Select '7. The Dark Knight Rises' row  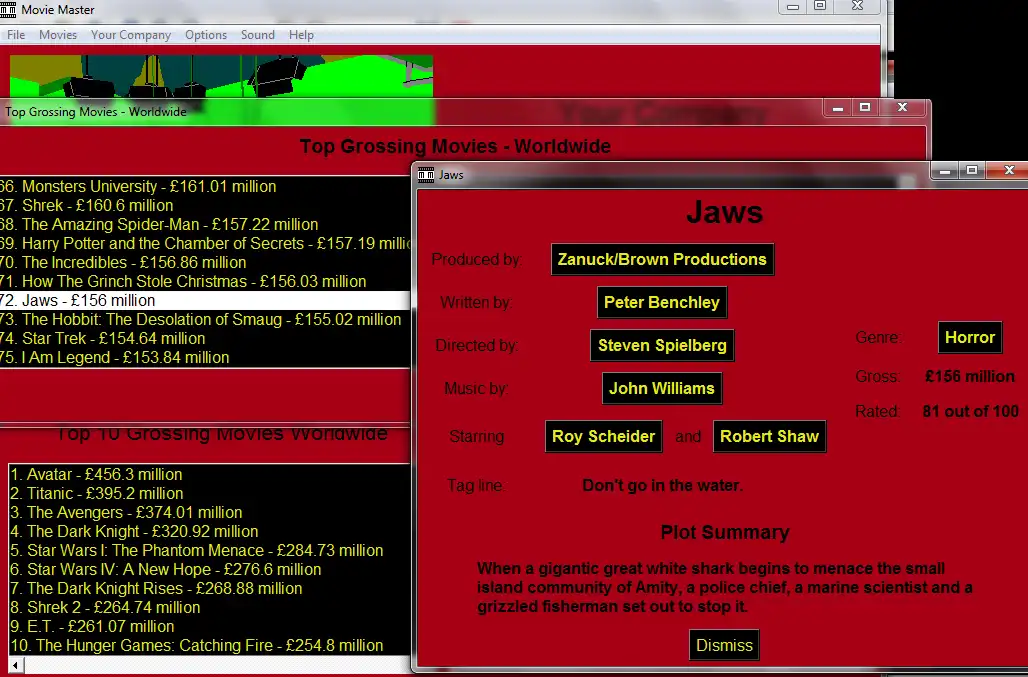coord(210,588)
